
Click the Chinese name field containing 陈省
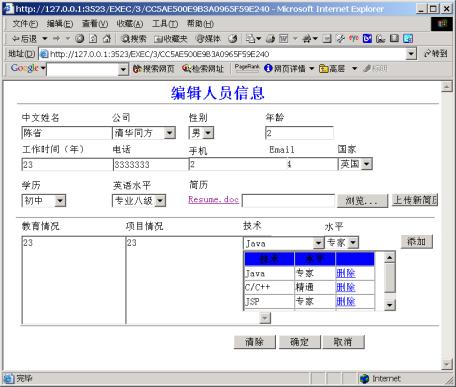pyautogui.click(x=67, y=133)
